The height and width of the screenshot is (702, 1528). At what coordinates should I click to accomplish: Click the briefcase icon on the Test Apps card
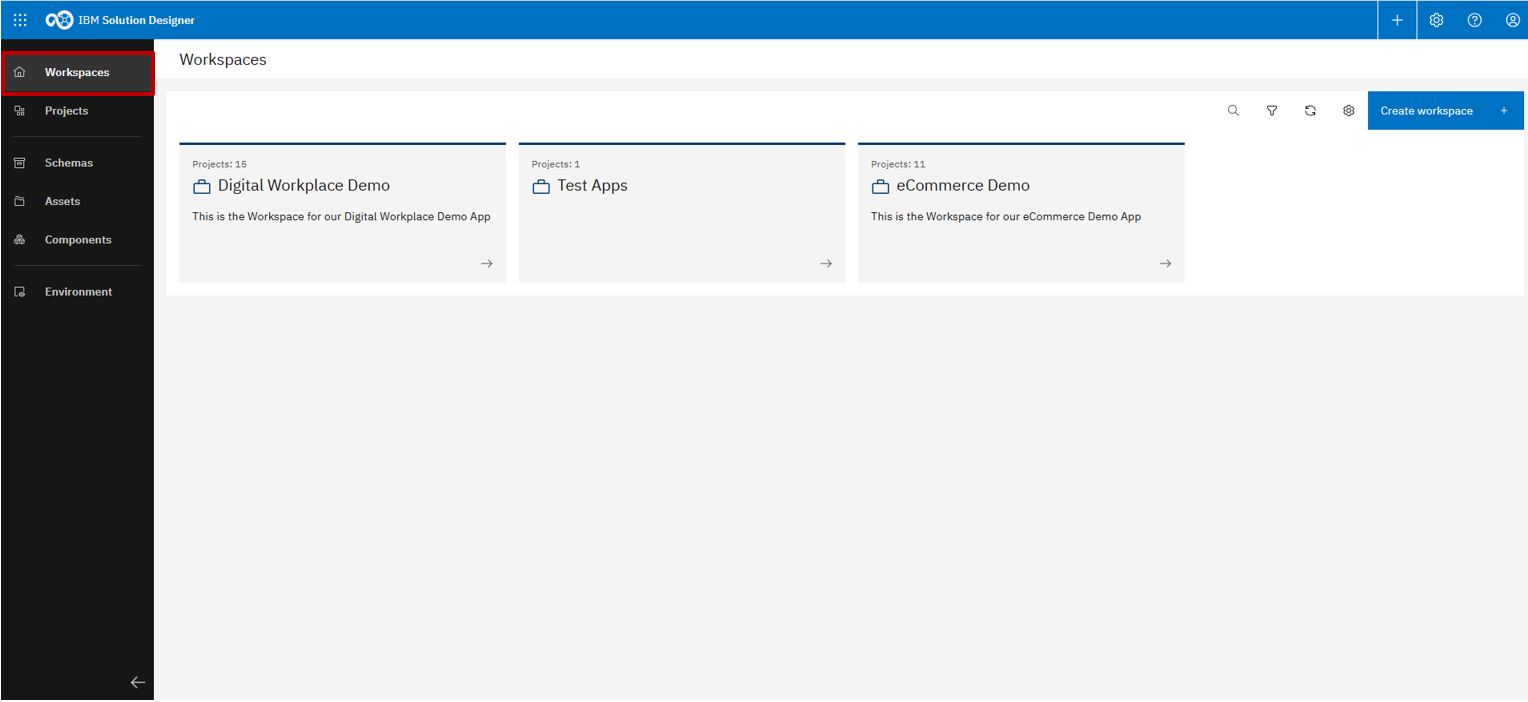pos(541,185)
